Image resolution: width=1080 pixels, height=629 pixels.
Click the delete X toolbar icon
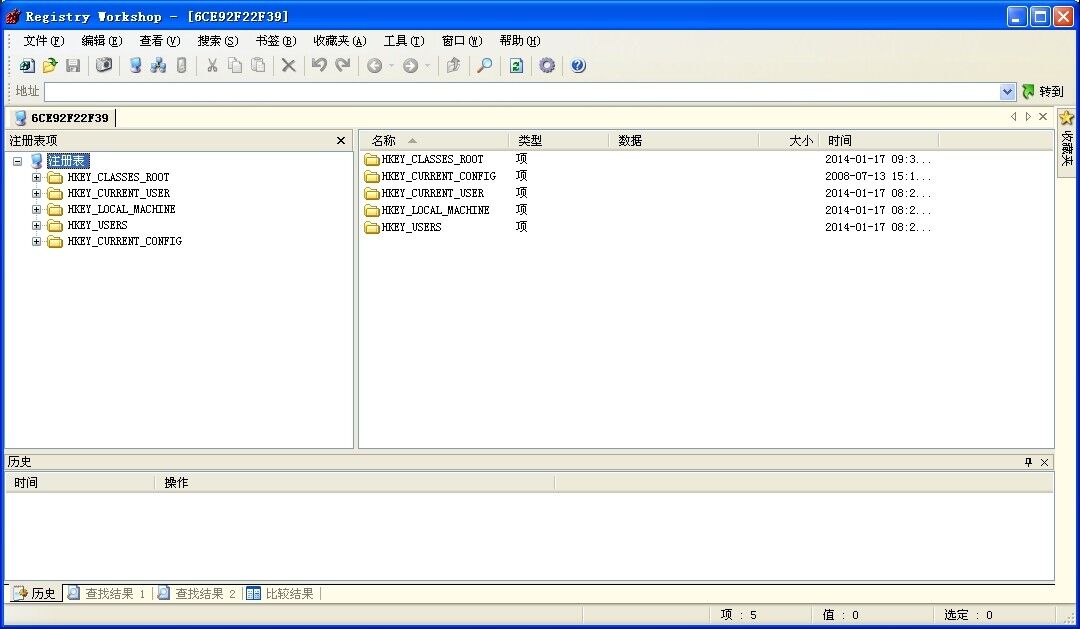[289, 65]
